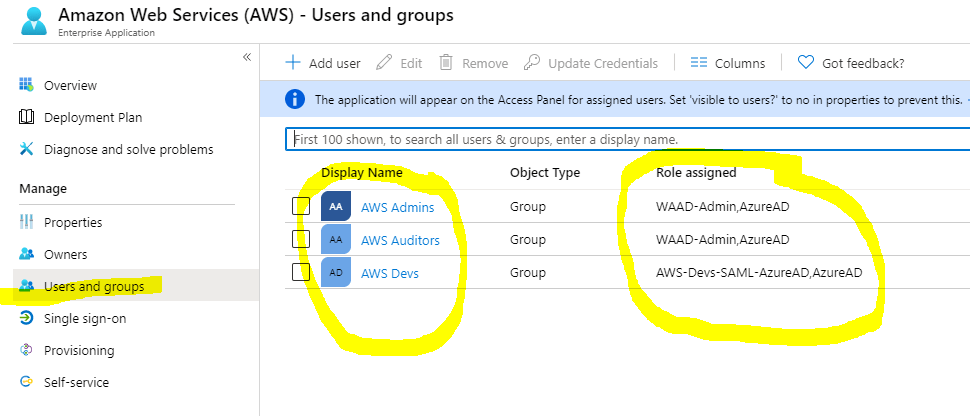Open the Deployment Plan page
Image resolution: width=970 pixels, height=416 pixels.
coord(93,117)
